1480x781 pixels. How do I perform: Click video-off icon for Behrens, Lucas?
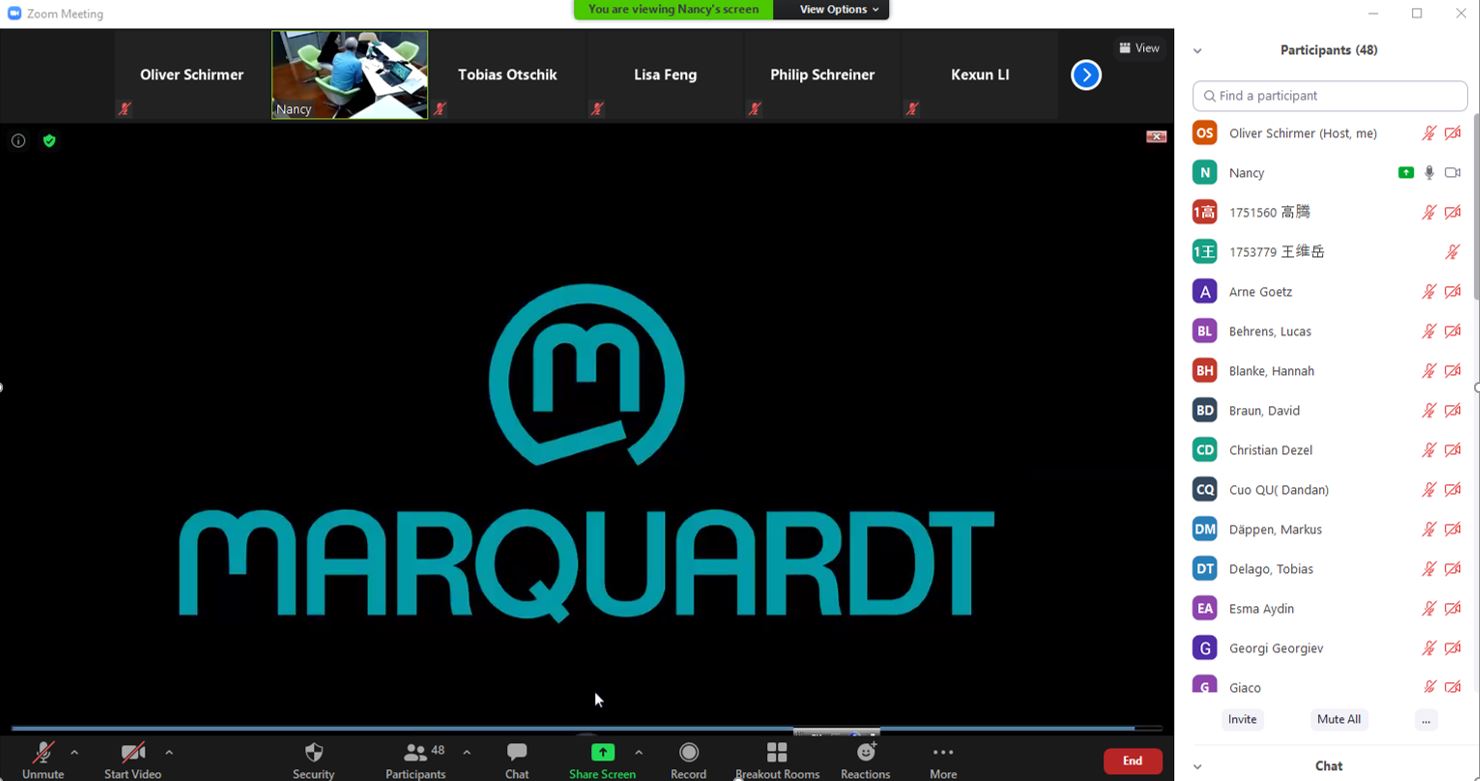(1453, 331)
